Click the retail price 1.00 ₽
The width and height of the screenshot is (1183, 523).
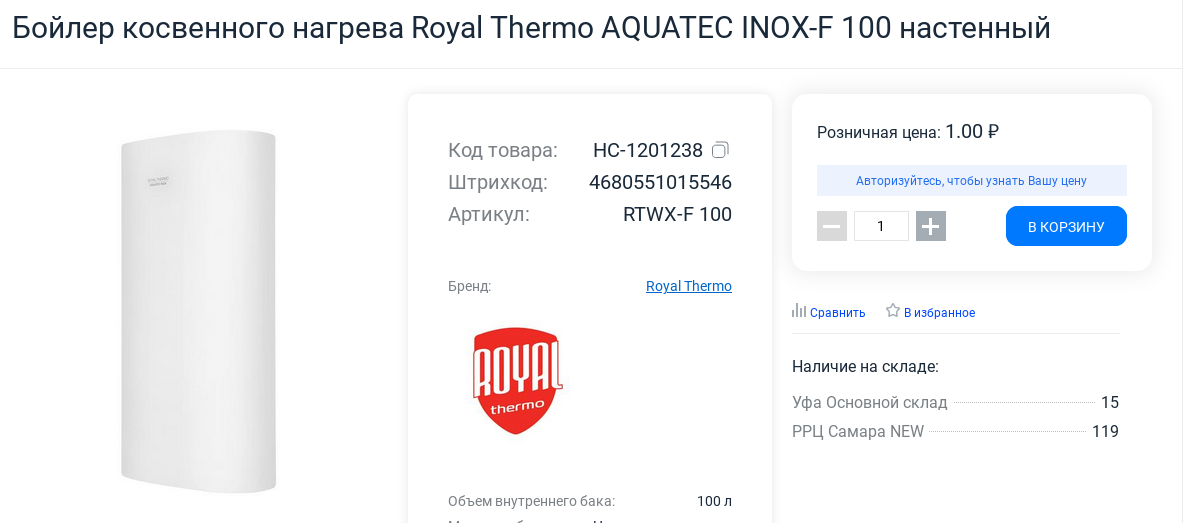(x=972, y=131)
